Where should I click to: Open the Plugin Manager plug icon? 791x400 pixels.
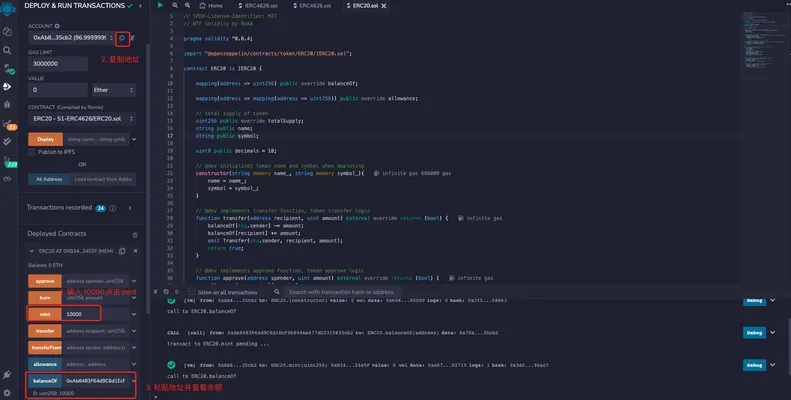tap(7, 375)
